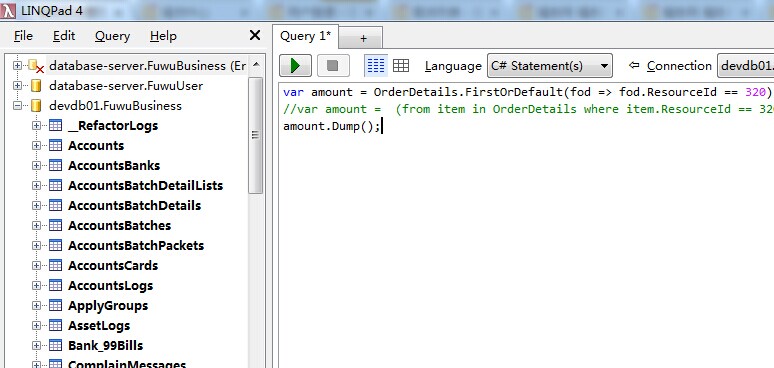The image size is (774, 368).
Task: Expand the AccountsBatchDetailLists table node
Action: (36, 185)
